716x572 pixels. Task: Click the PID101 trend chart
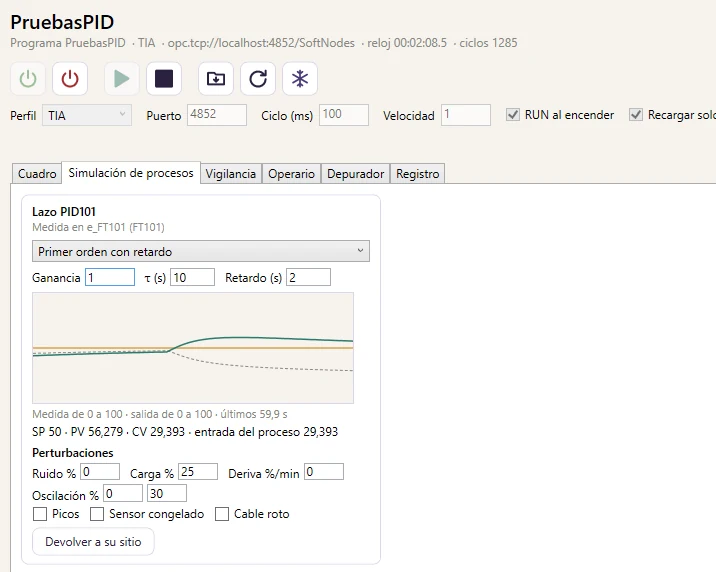(193, 348)
